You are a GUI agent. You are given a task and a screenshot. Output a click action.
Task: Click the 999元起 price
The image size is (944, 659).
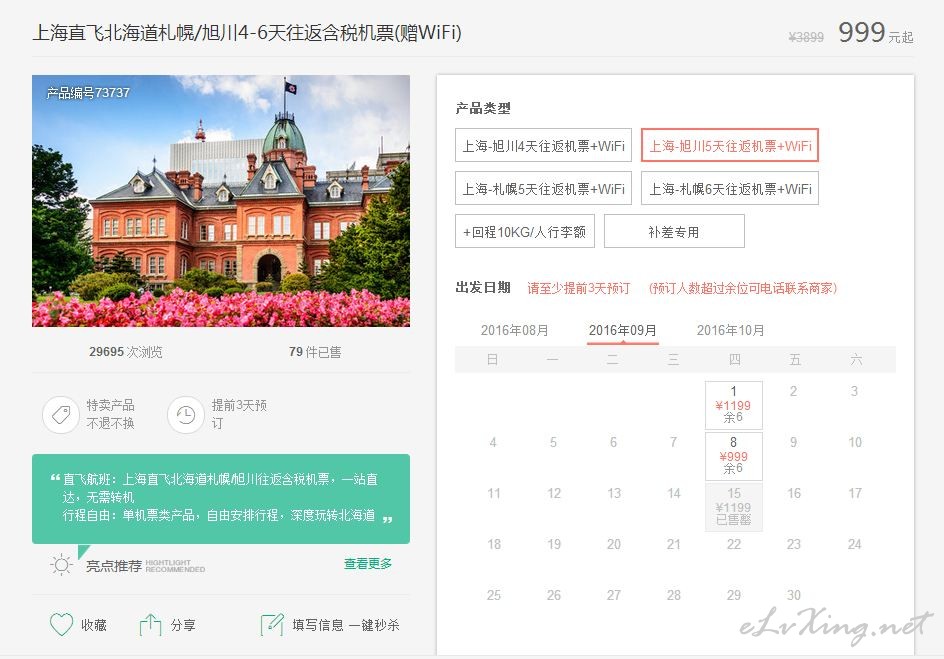click(875, 32)
